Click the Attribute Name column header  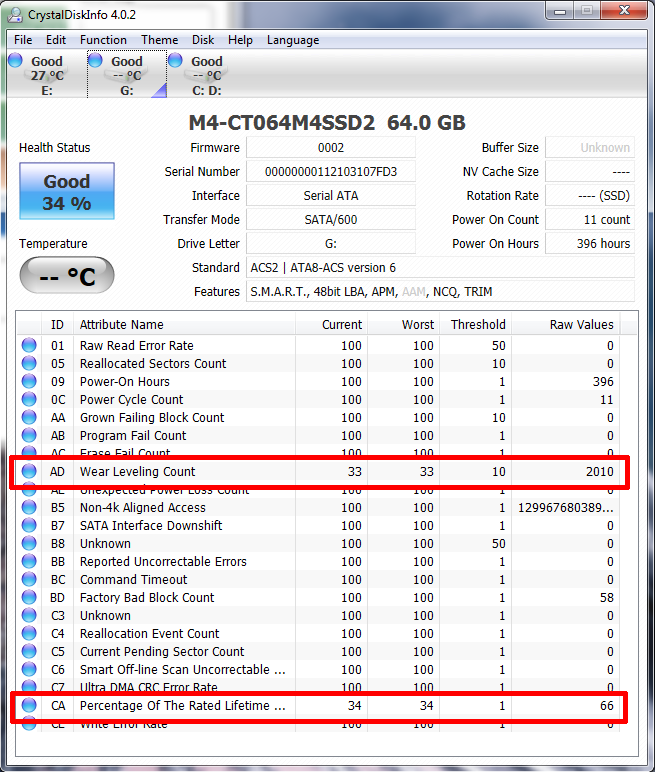click(184, 325)
